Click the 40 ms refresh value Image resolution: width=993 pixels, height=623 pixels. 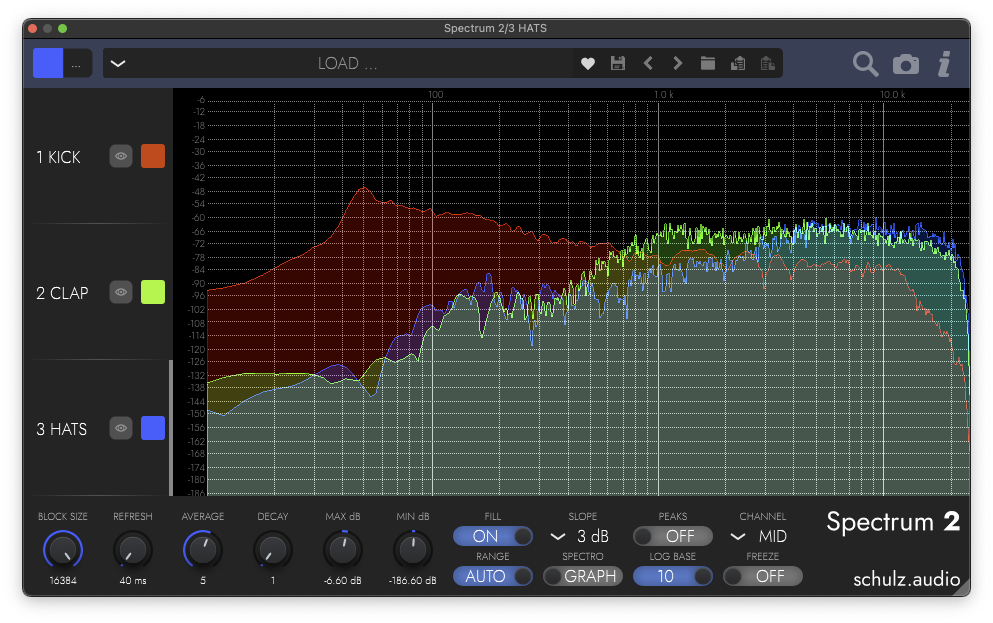[x=133, y=581]
